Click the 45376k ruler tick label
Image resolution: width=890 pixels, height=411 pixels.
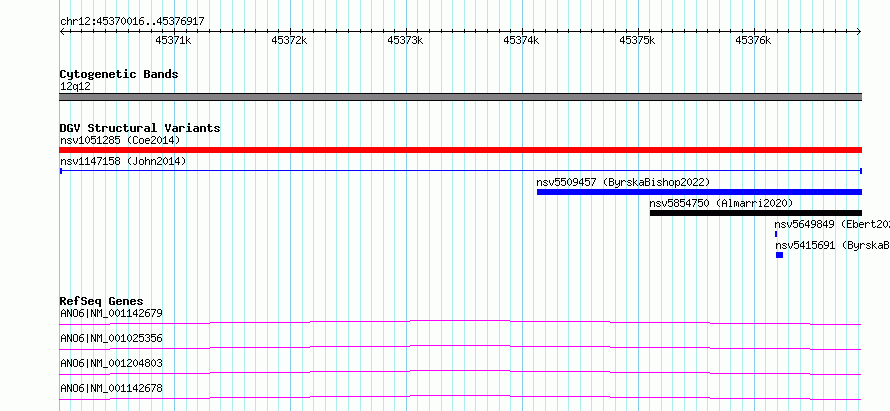coord(753,40)
